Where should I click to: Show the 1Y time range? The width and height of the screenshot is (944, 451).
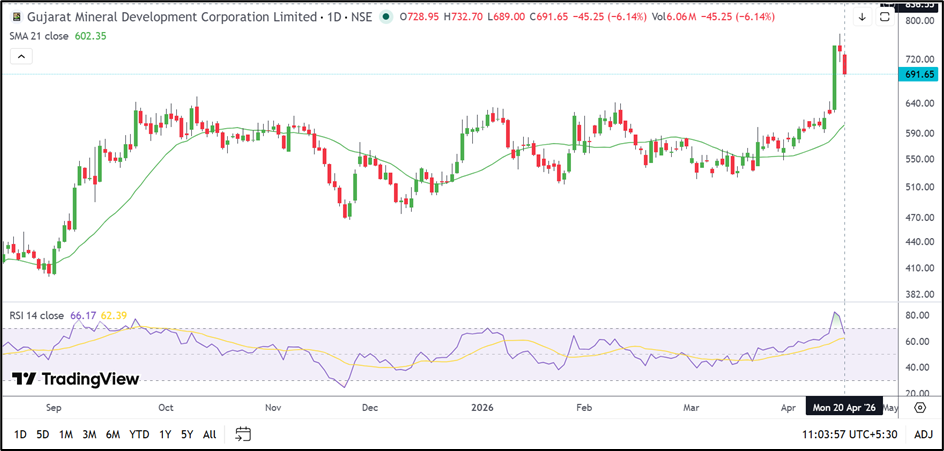point(163,434)
